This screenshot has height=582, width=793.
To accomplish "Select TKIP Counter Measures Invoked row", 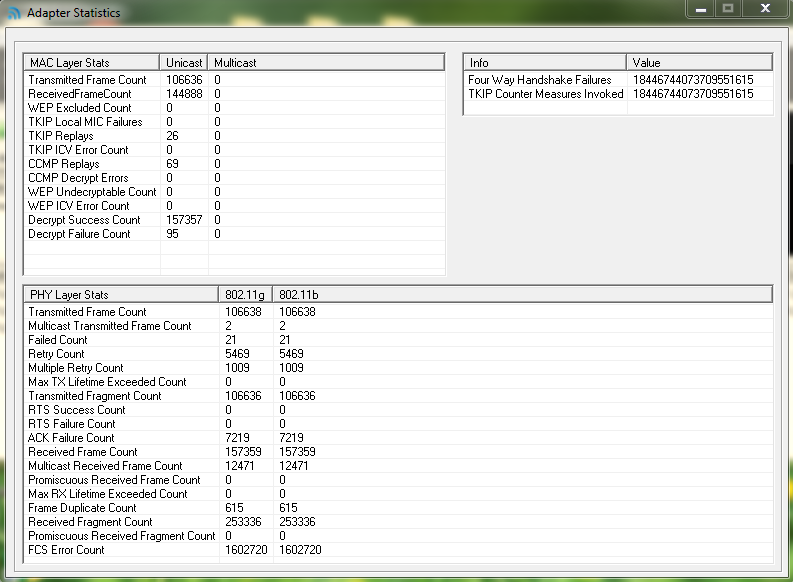I will 619,94.
